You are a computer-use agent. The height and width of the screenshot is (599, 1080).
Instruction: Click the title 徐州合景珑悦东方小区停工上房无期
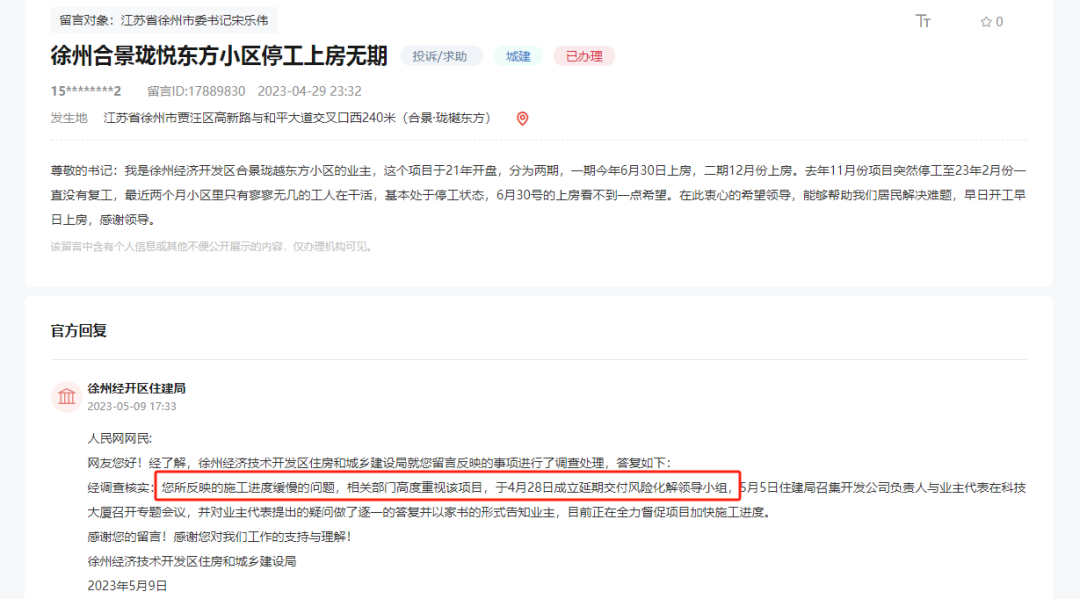tap(219, 56)
